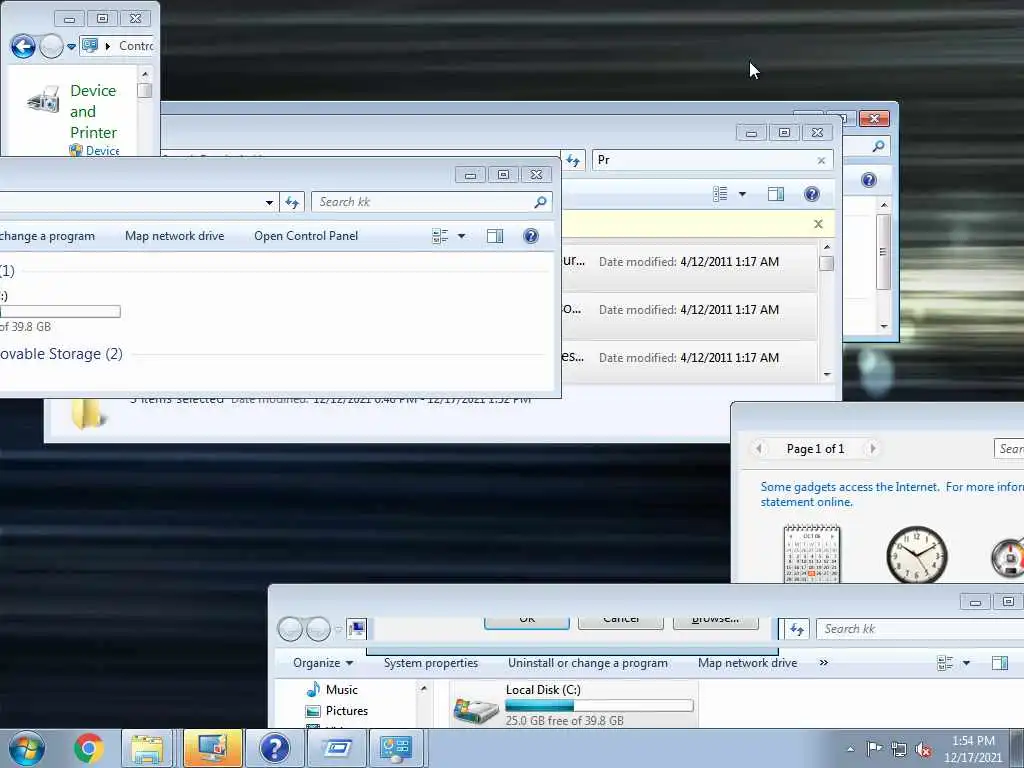The height and width of the screenshot is (768, 1024).
Task: Click 'Map network drive' in bottom window
Action: click(x=748, y=663)
